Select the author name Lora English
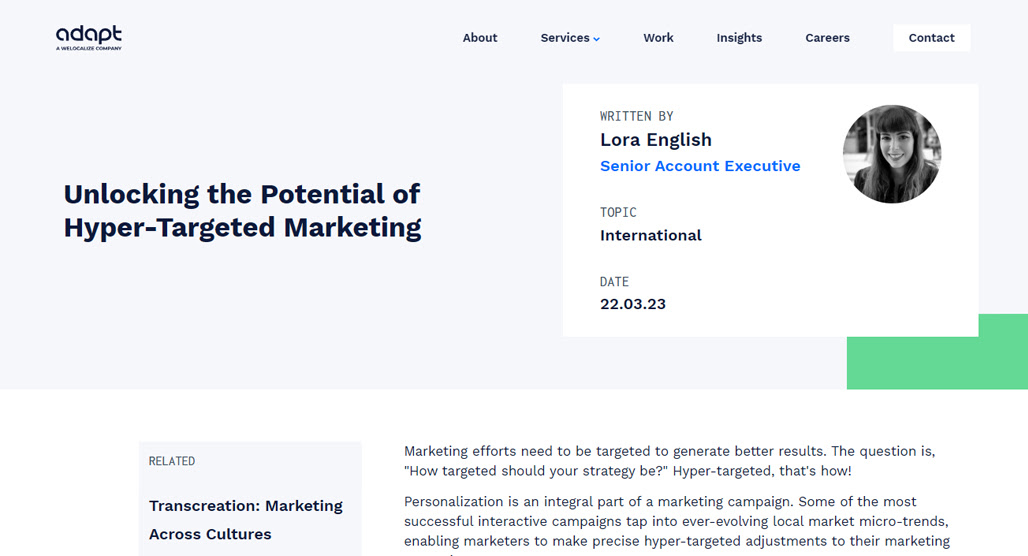 point(656,140)
